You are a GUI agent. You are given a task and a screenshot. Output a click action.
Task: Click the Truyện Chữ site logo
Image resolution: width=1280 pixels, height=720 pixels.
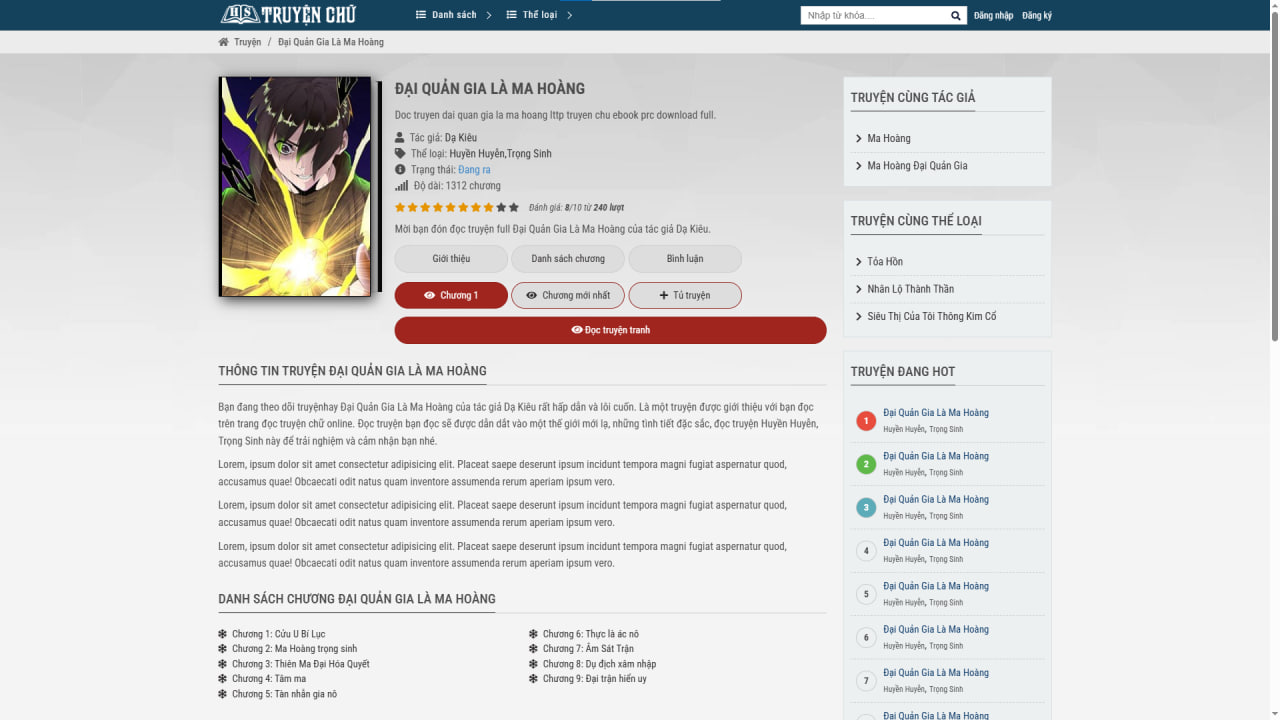coord(288,14)
